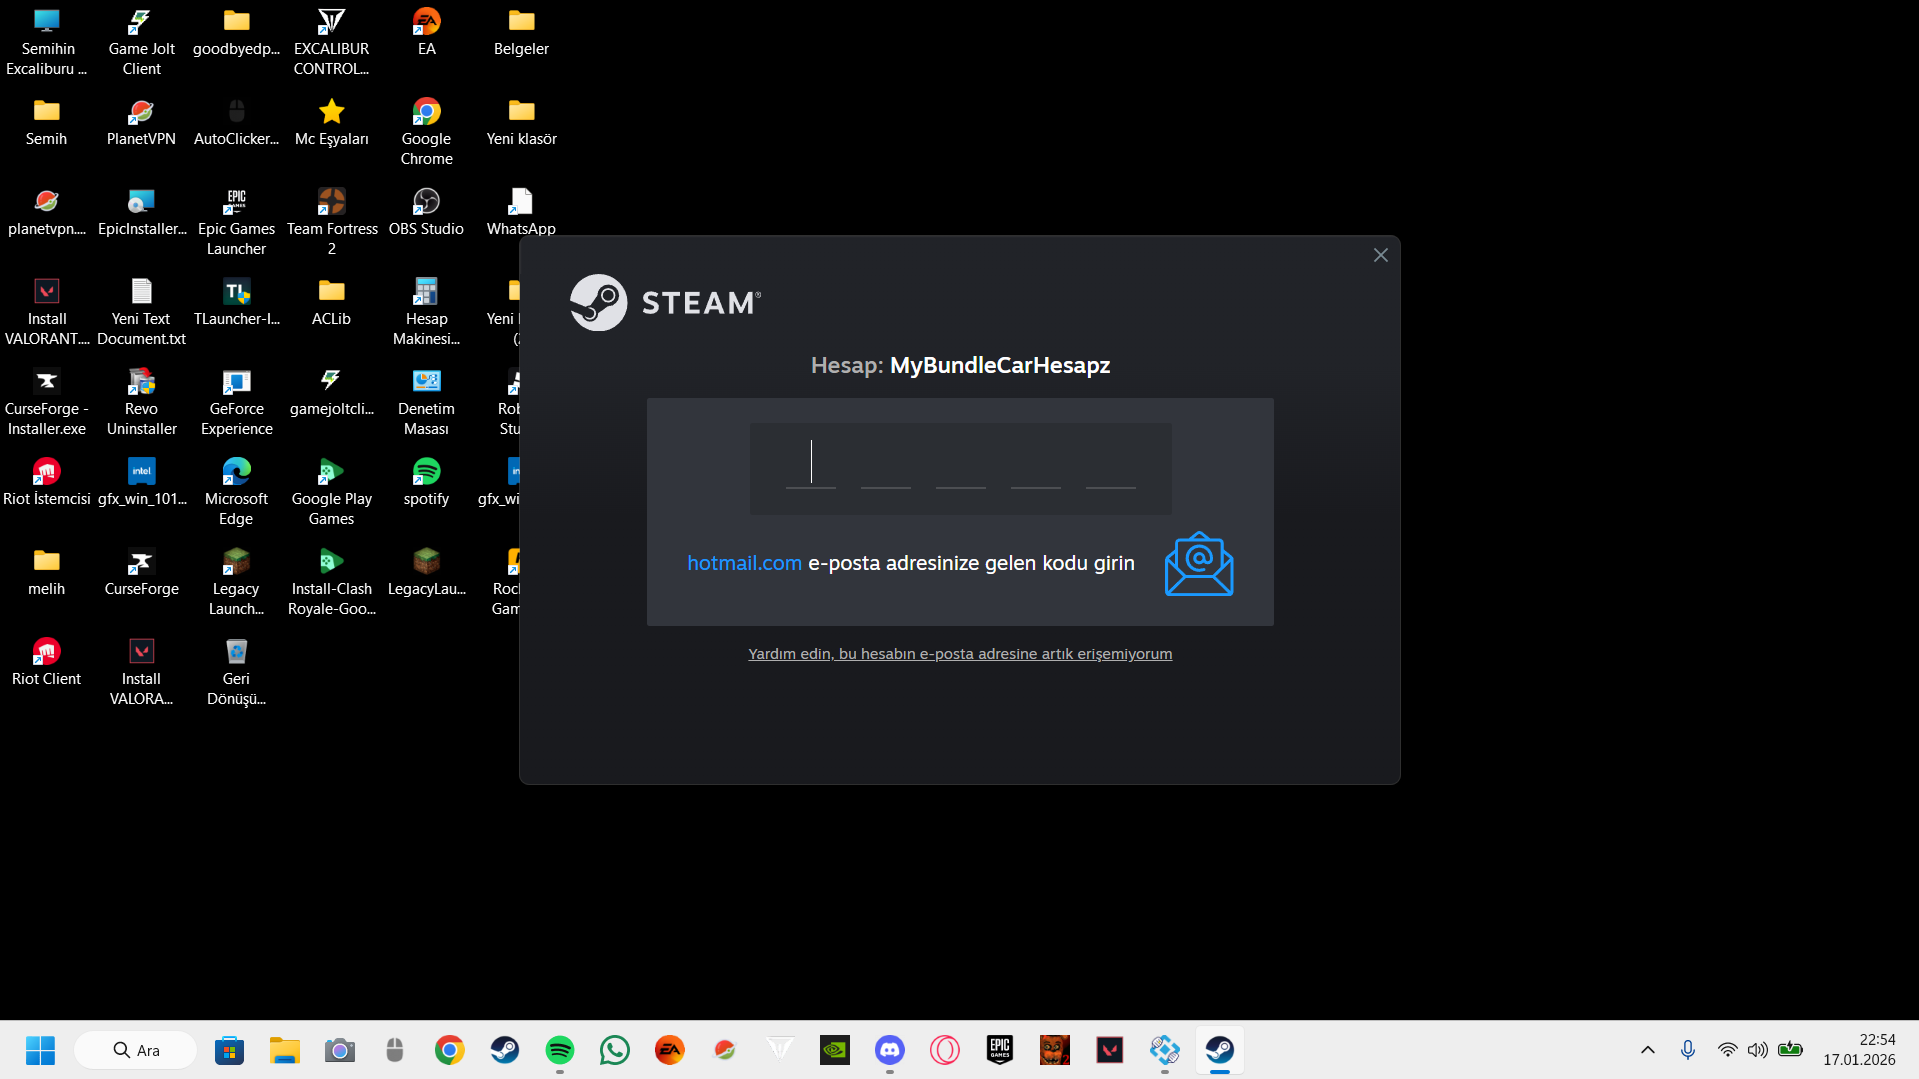Select the EpicInstaller desktop icon

[x=142, y=212]
